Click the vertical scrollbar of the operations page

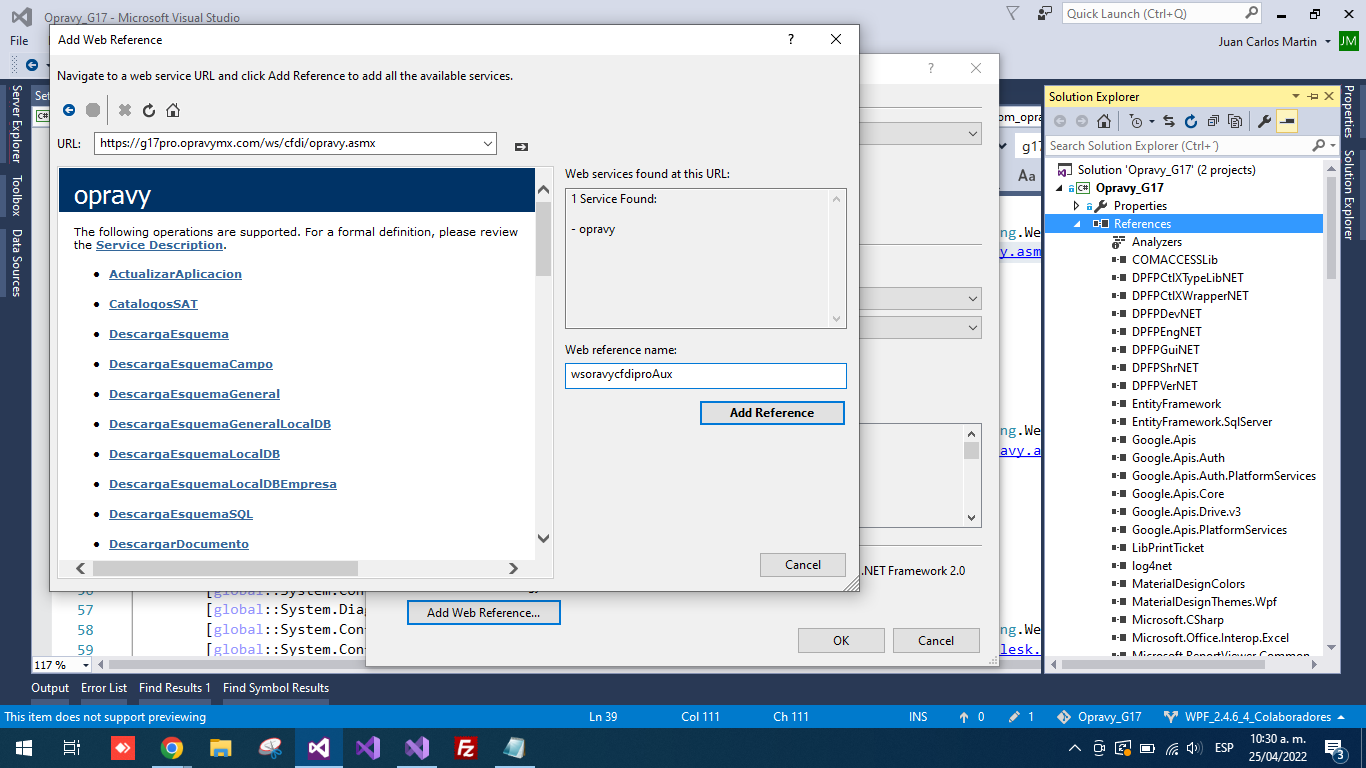[544, 364]
